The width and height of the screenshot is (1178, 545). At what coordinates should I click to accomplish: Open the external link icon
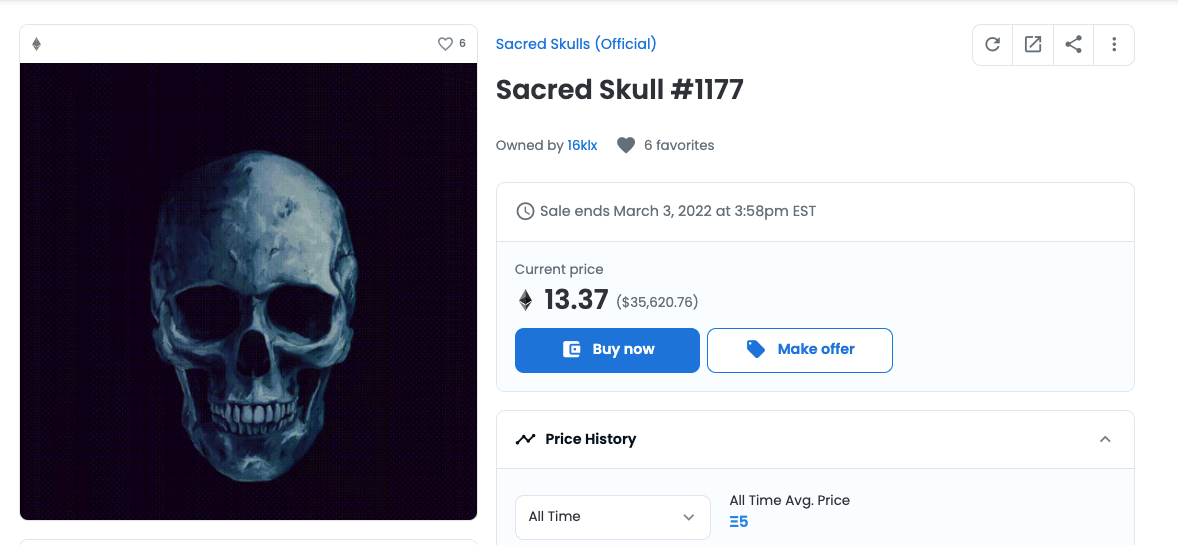click(x=1033, y=45)
